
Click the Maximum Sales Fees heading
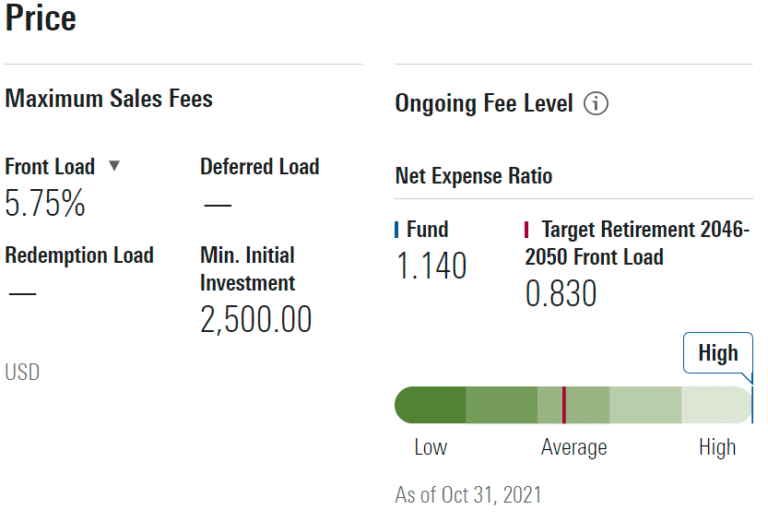pyautogui.click(x=109, y=98)
